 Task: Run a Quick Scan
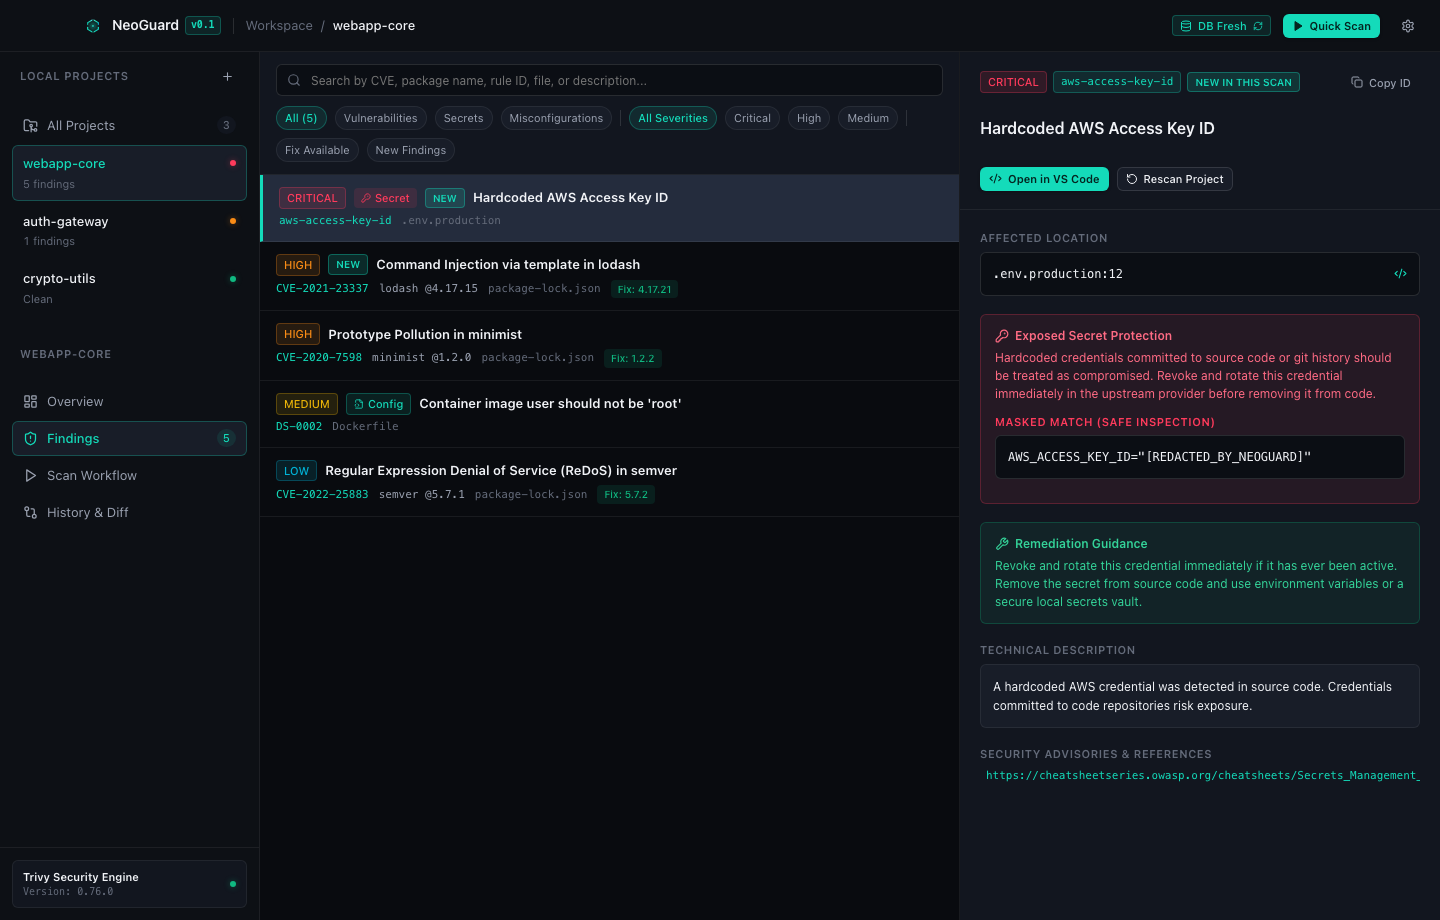1331,26
